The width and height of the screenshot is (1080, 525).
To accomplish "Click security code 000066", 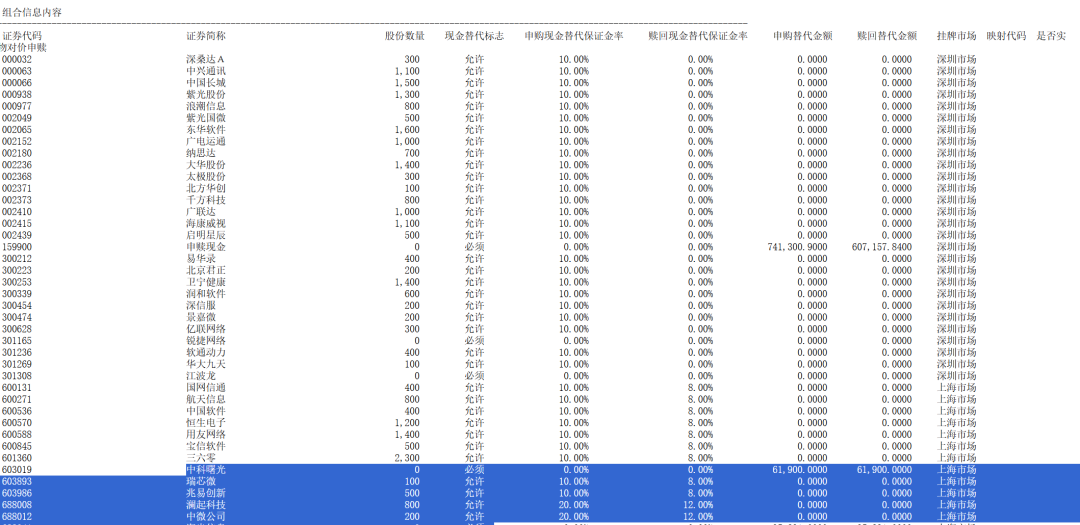I will tap(17, 83).
